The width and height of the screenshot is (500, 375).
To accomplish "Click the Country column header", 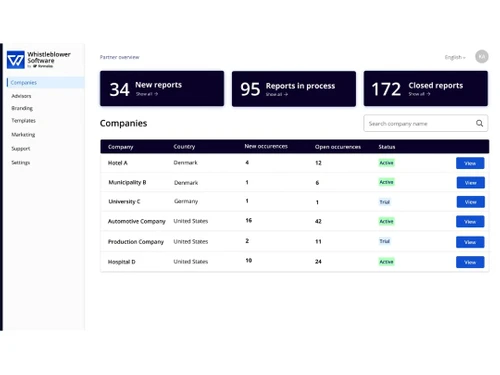I will click(184, 147).
